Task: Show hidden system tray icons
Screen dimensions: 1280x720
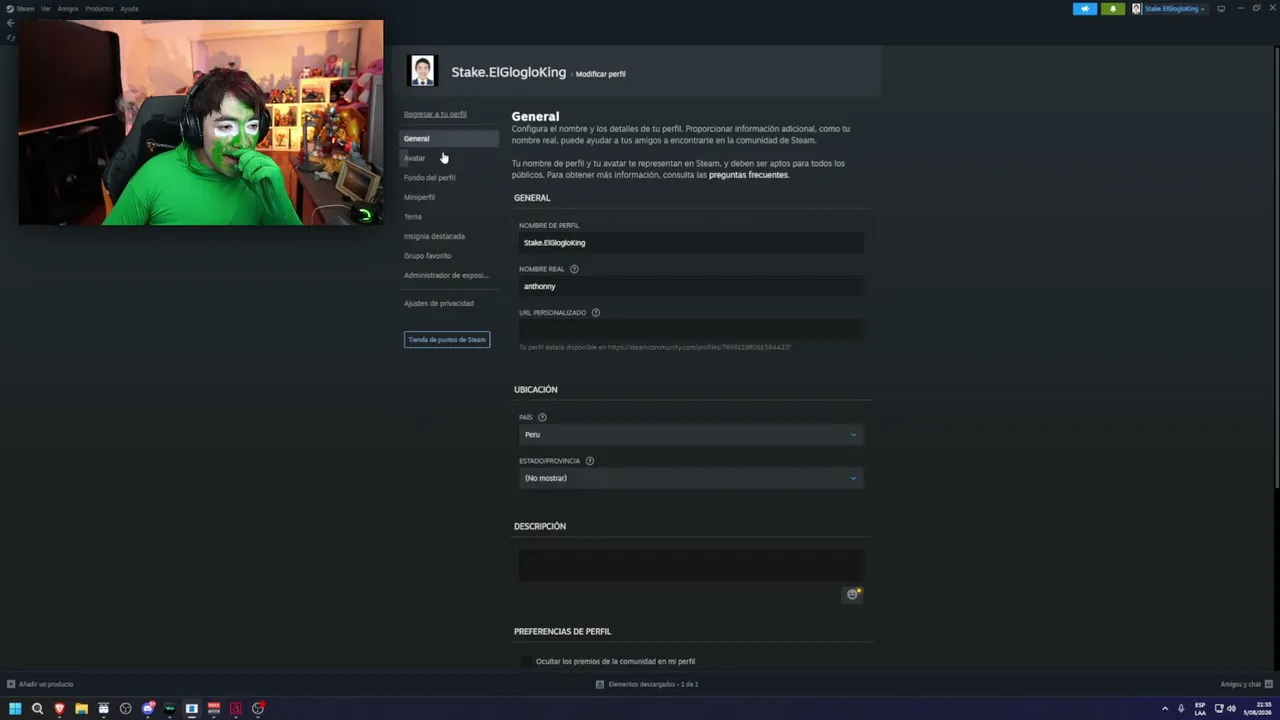Action: pyautogui.click(x=1164, y=709)
